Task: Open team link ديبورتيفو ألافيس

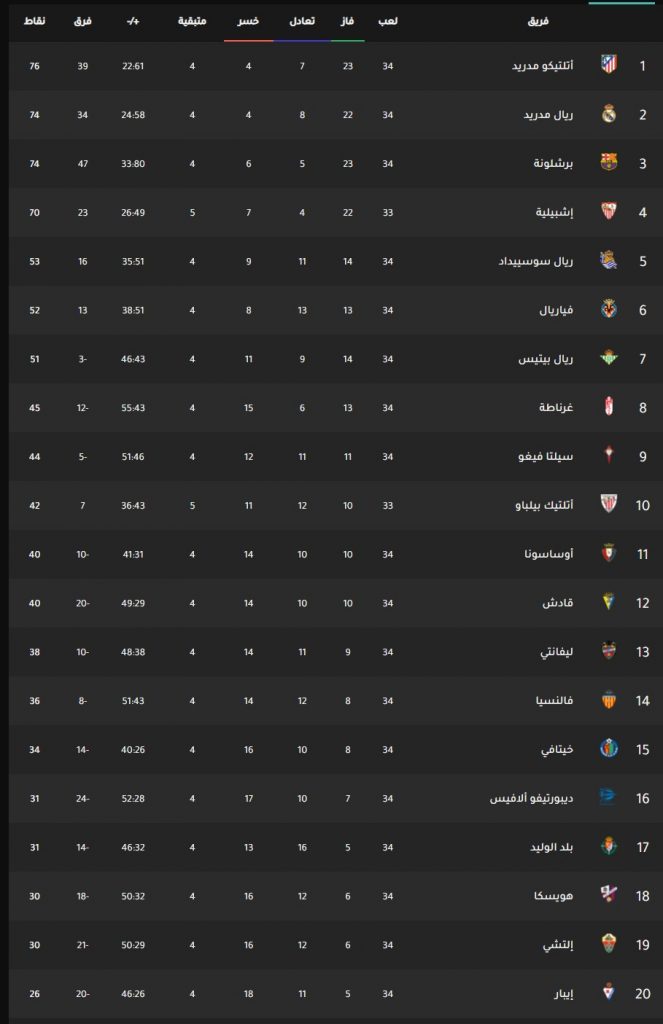Action: point(532,798)
